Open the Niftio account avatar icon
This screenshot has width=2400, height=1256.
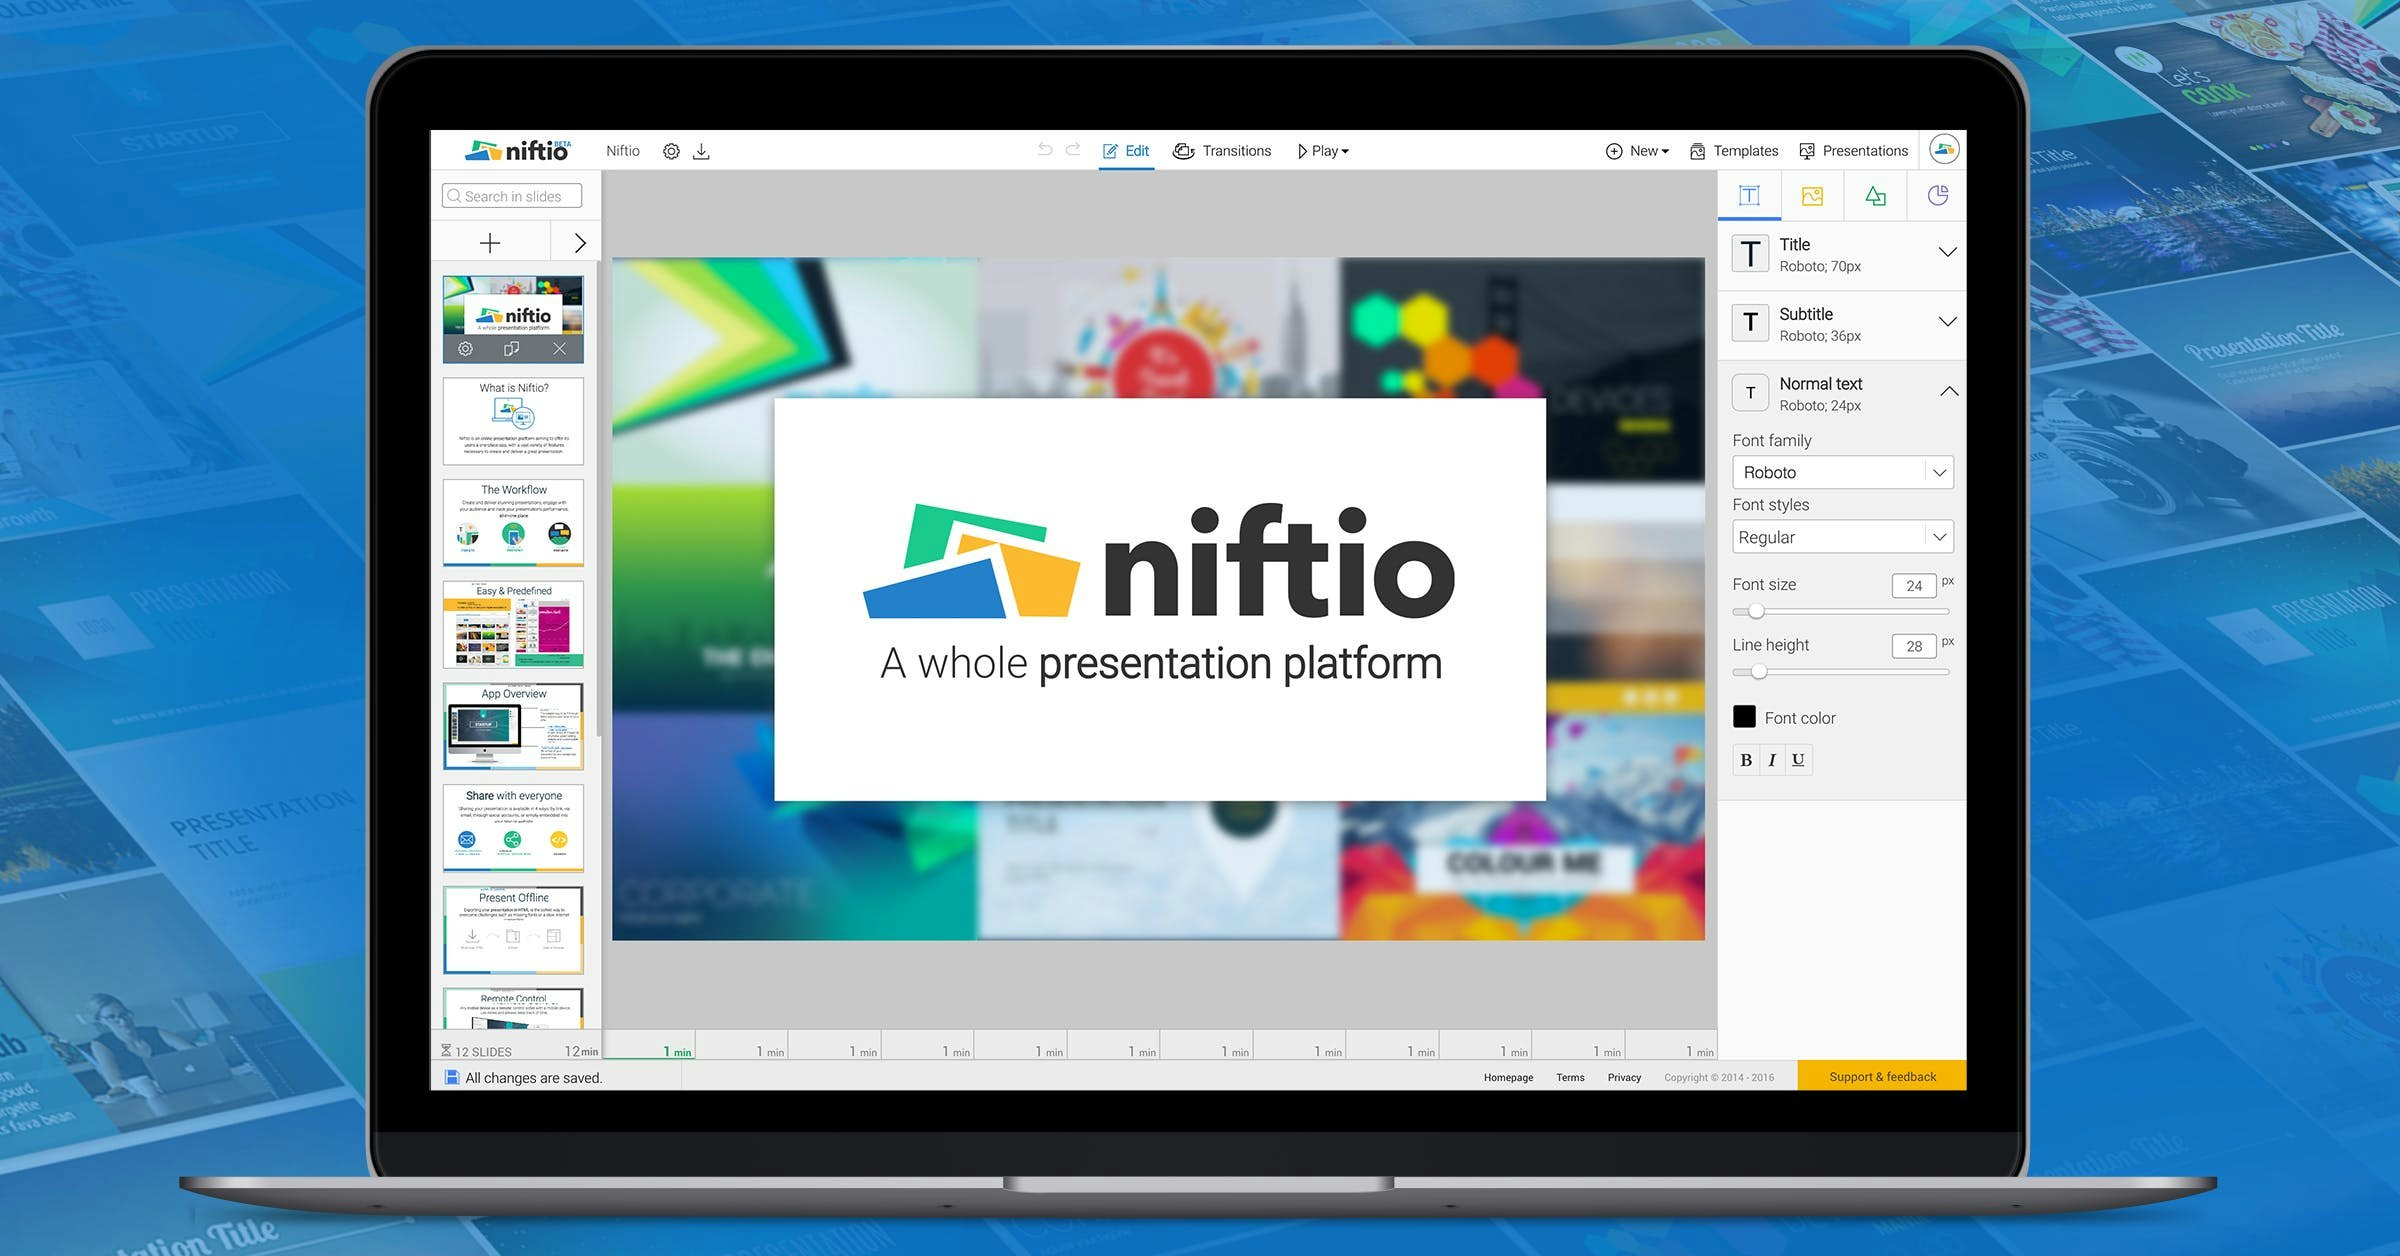pos(1944,150)
